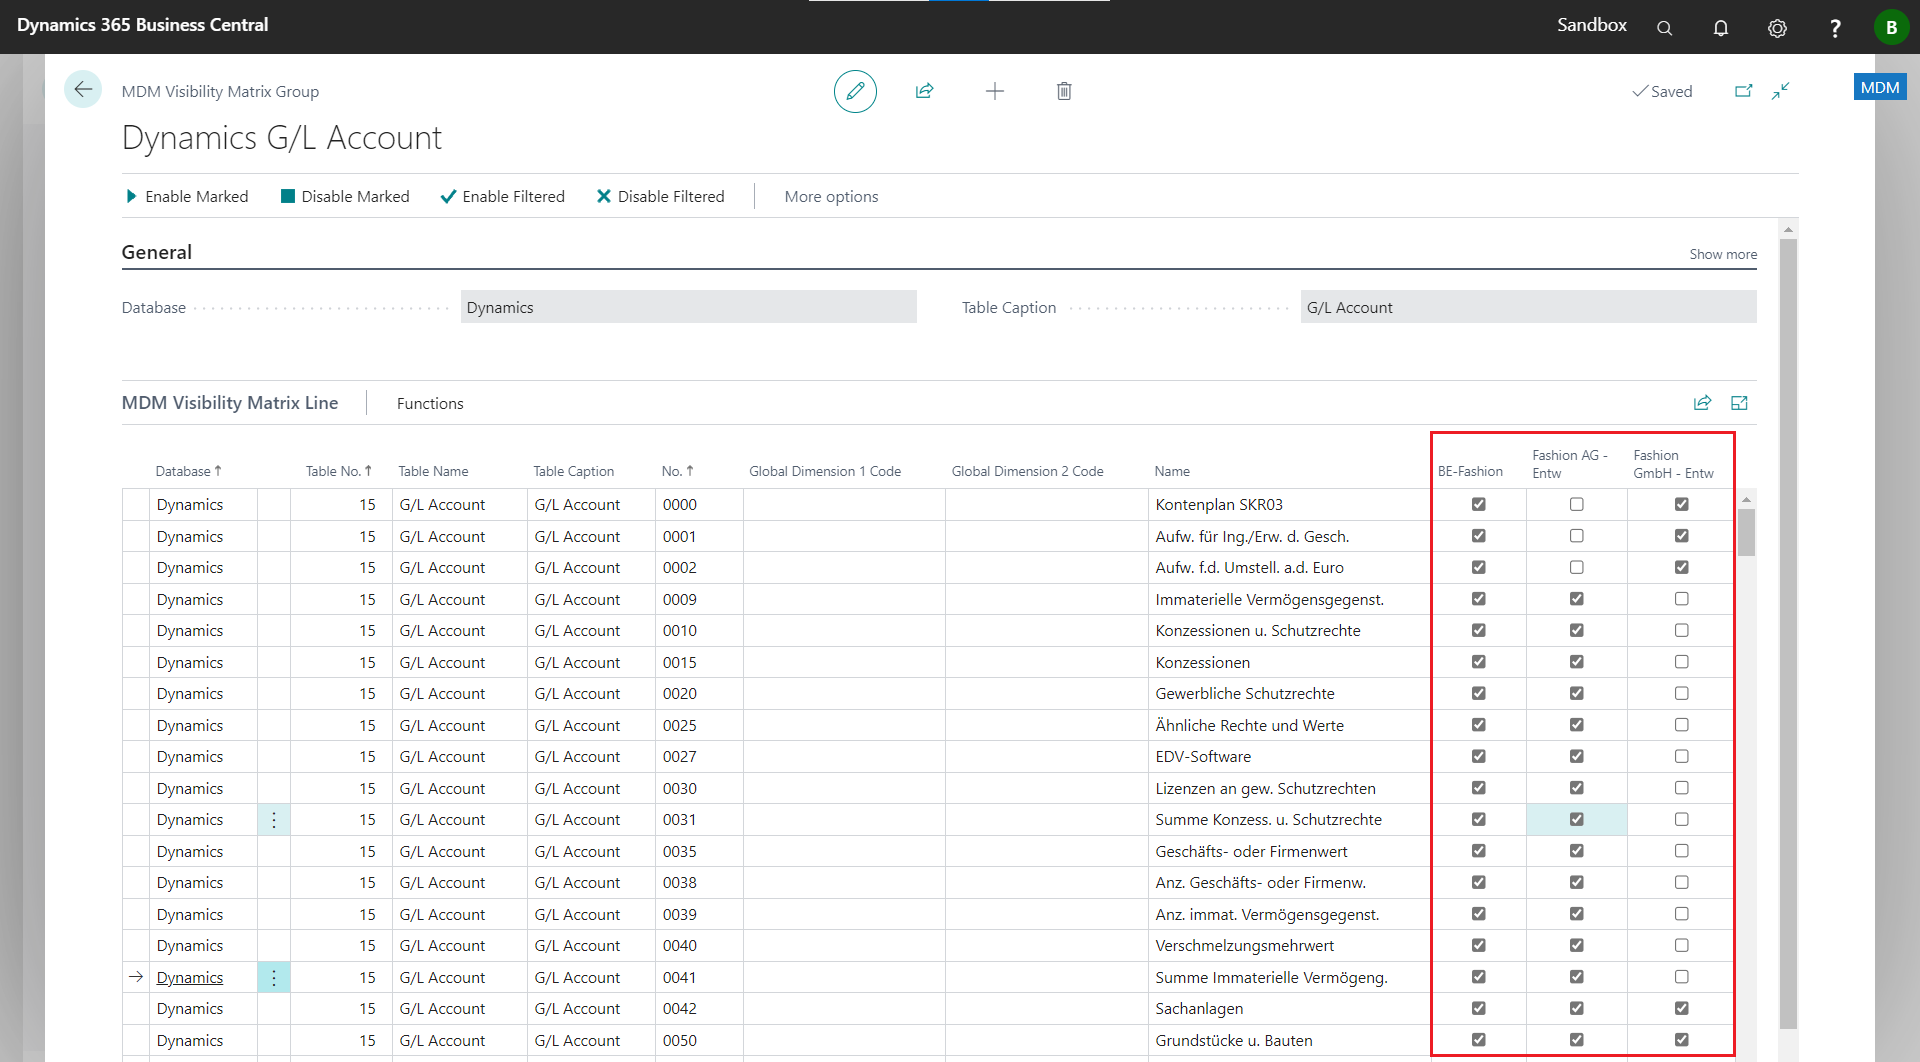Open row options dots for account 0031
The width and height of the screenshot is (1920, 1062).
pos(274,820)
